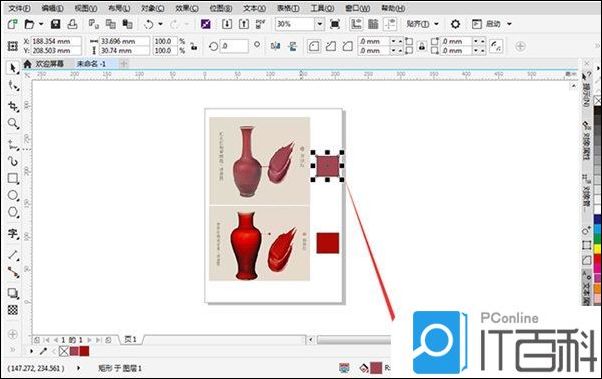Click the X position field 188.354 mm
This screenshot has width=602, height=379.
click(x=56, y=41)
